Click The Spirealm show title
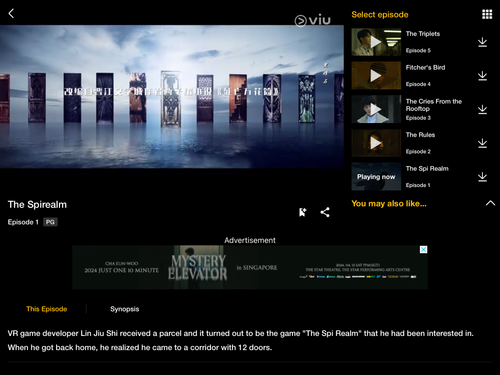500x375 pixels. point(37,204)
